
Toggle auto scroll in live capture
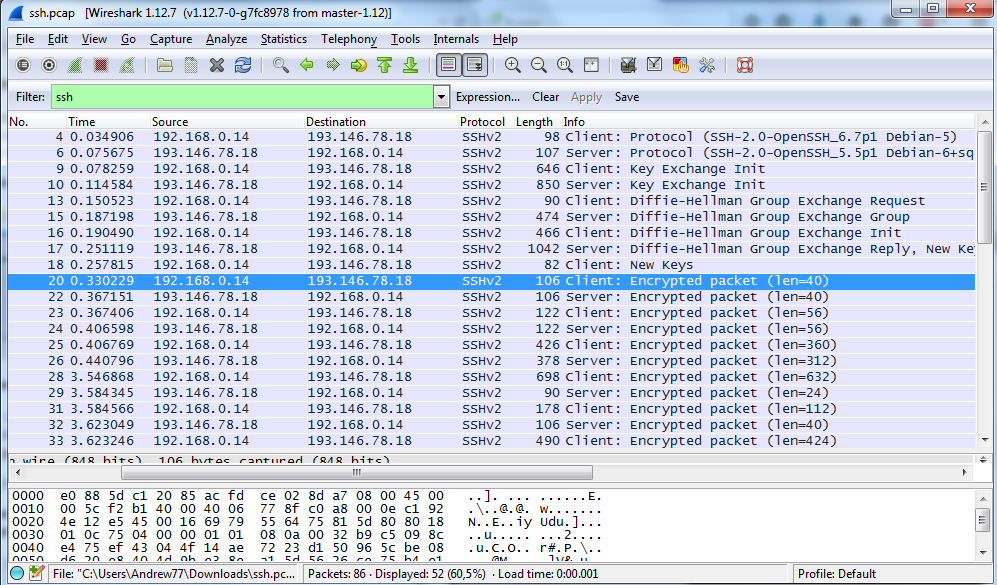(x=474, y=65)
